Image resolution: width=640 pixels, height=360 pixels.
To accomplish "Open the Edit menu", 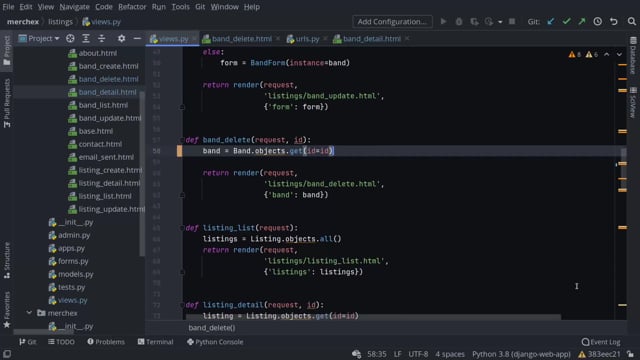I will click(26, 7).
